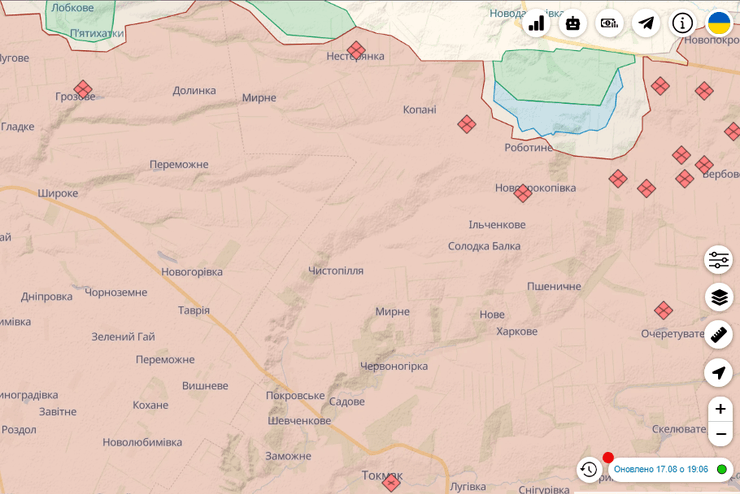Open the Ukrainian flag language selector
Screen dimensions: 740x494
point(719,23)
